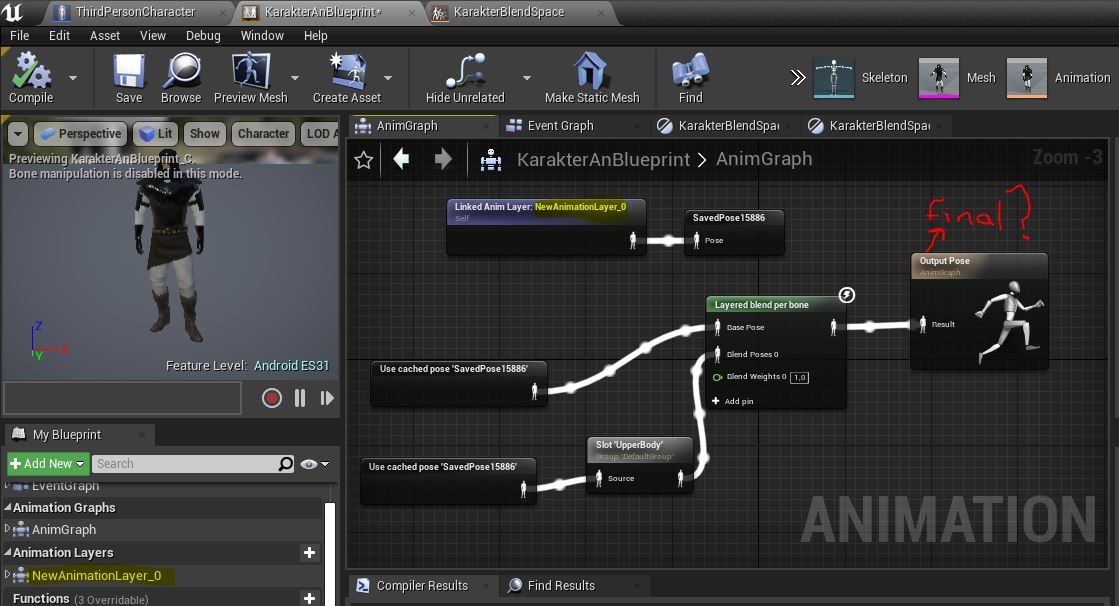
Task: Open the viewport options dropdown arrow
Action: click(18, 133)
